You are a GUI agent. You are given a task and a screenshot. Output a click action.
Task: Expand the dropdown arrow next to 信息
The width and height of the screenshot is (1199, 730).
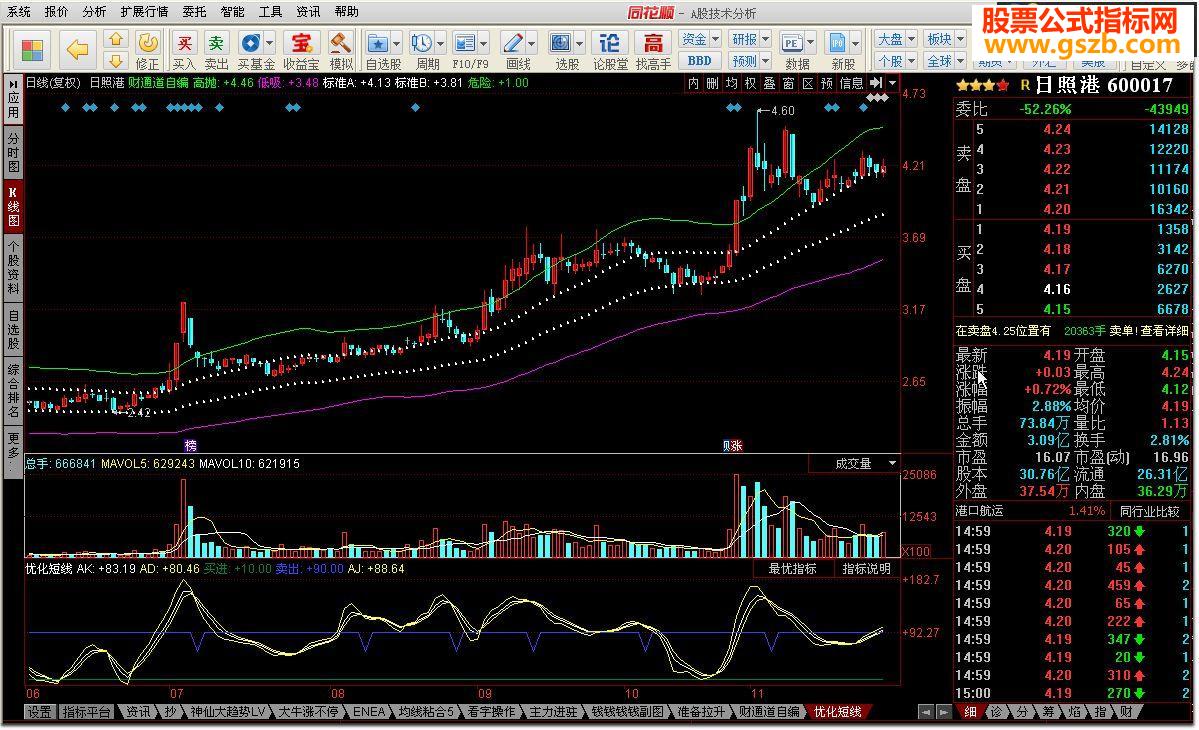click(892, 83)
